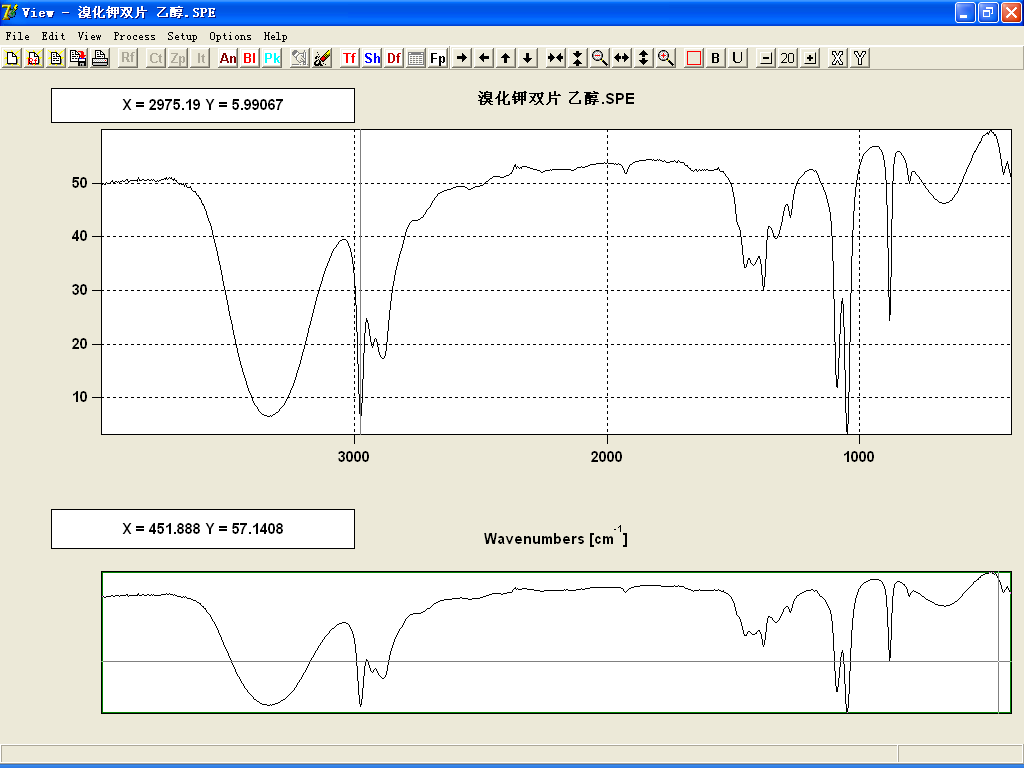Click the 2000 wavenumber axis label
This screenshot has height=768, width=1024.
coord(607,456)
